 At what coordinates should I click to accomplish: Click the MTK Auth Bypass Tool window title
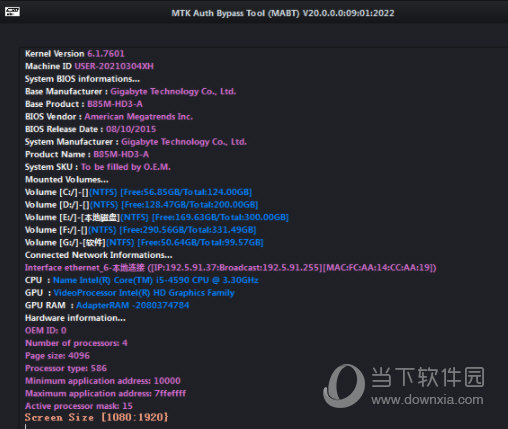(x=283, y=13)
